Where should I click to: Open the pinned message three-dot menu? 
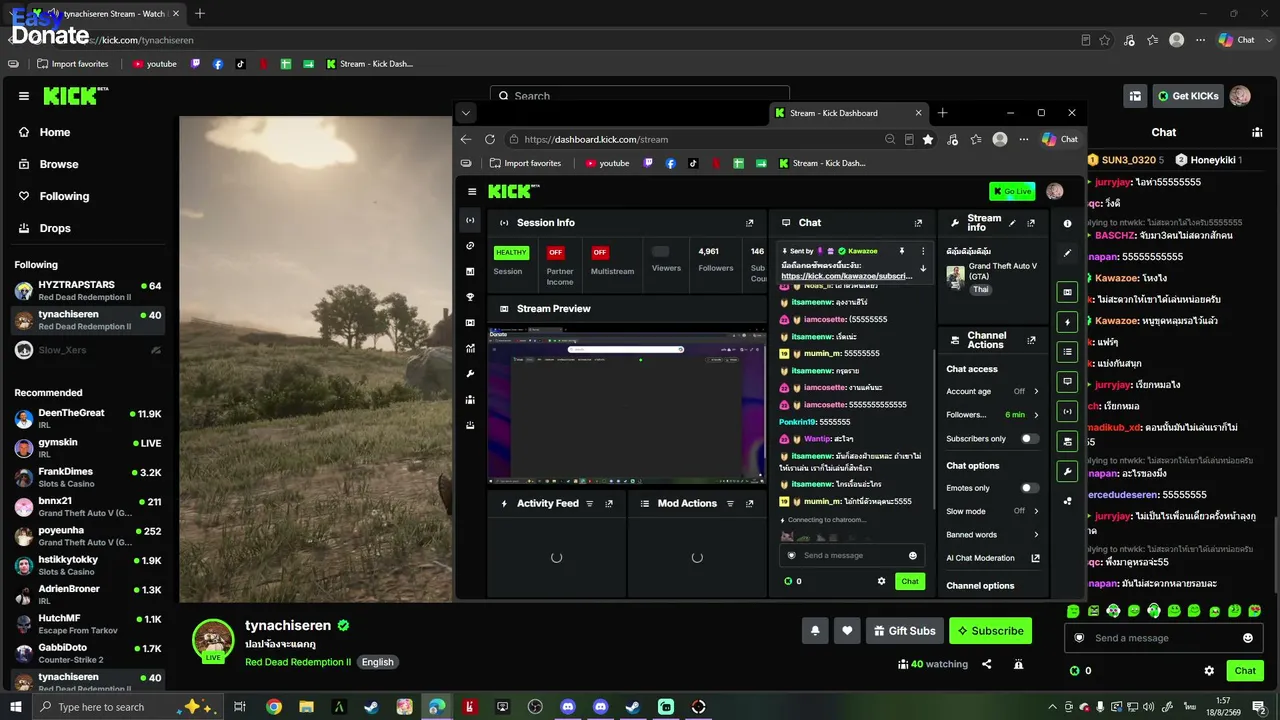pos(923,251)
